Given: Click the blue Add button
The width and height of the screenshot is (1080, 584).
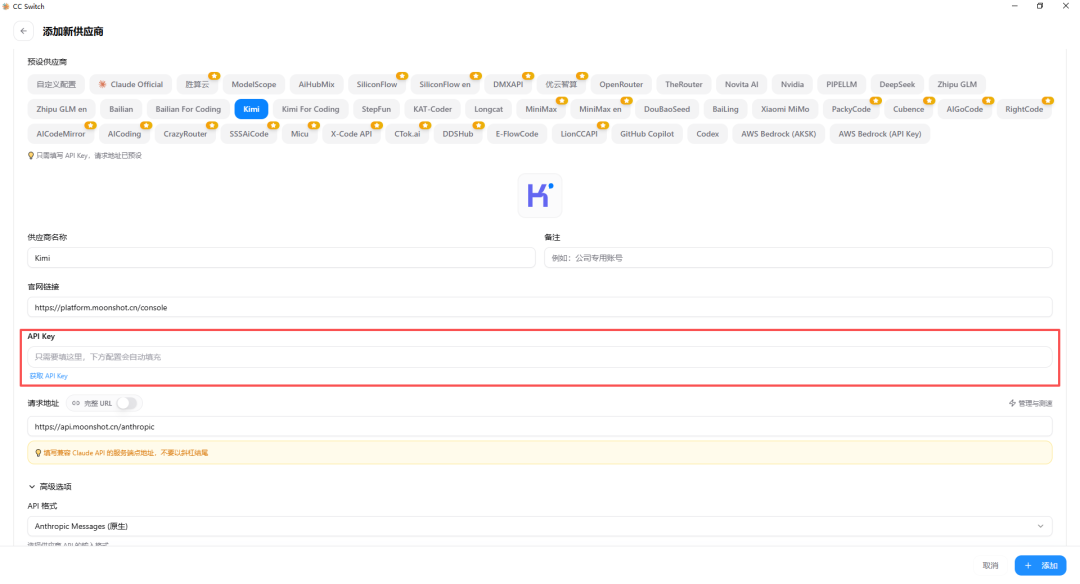Looking at the screenshot, I should [1040, 565].
